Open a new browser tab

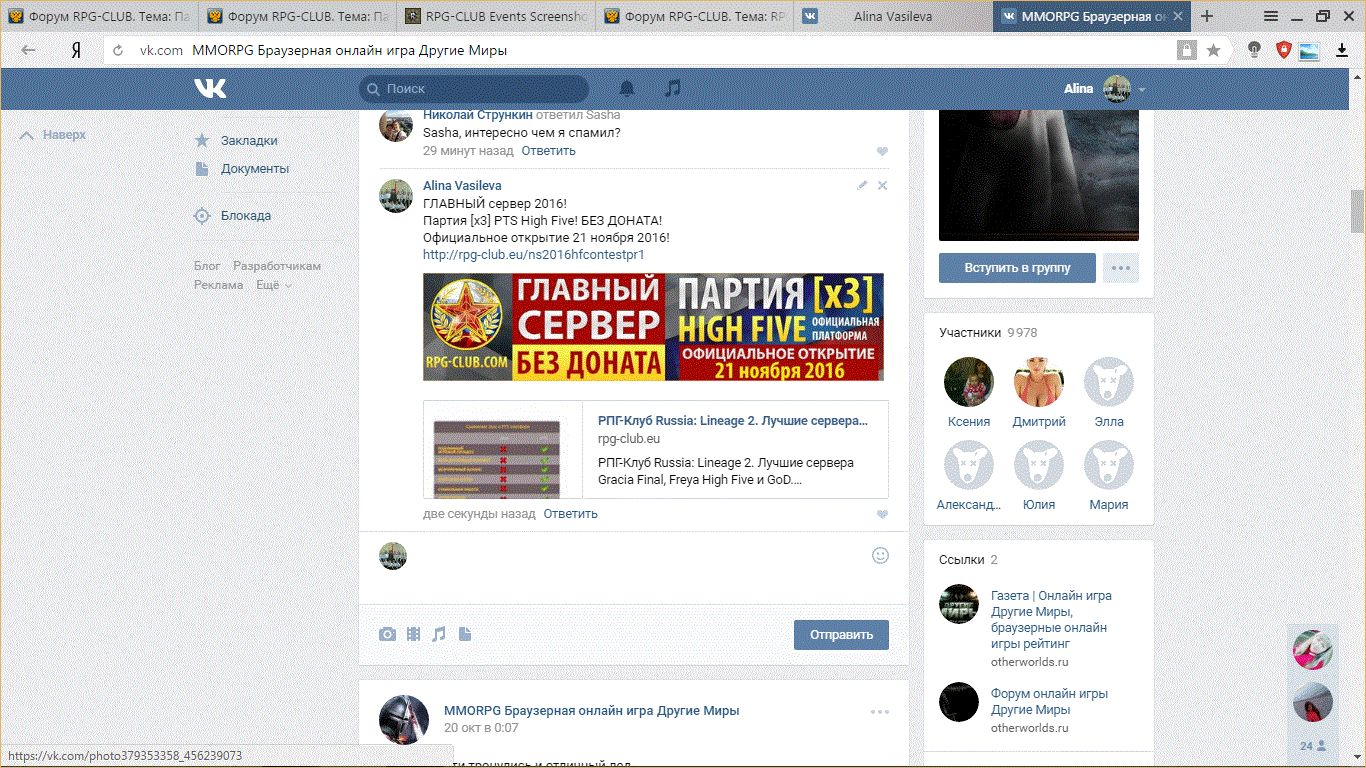1207,16
